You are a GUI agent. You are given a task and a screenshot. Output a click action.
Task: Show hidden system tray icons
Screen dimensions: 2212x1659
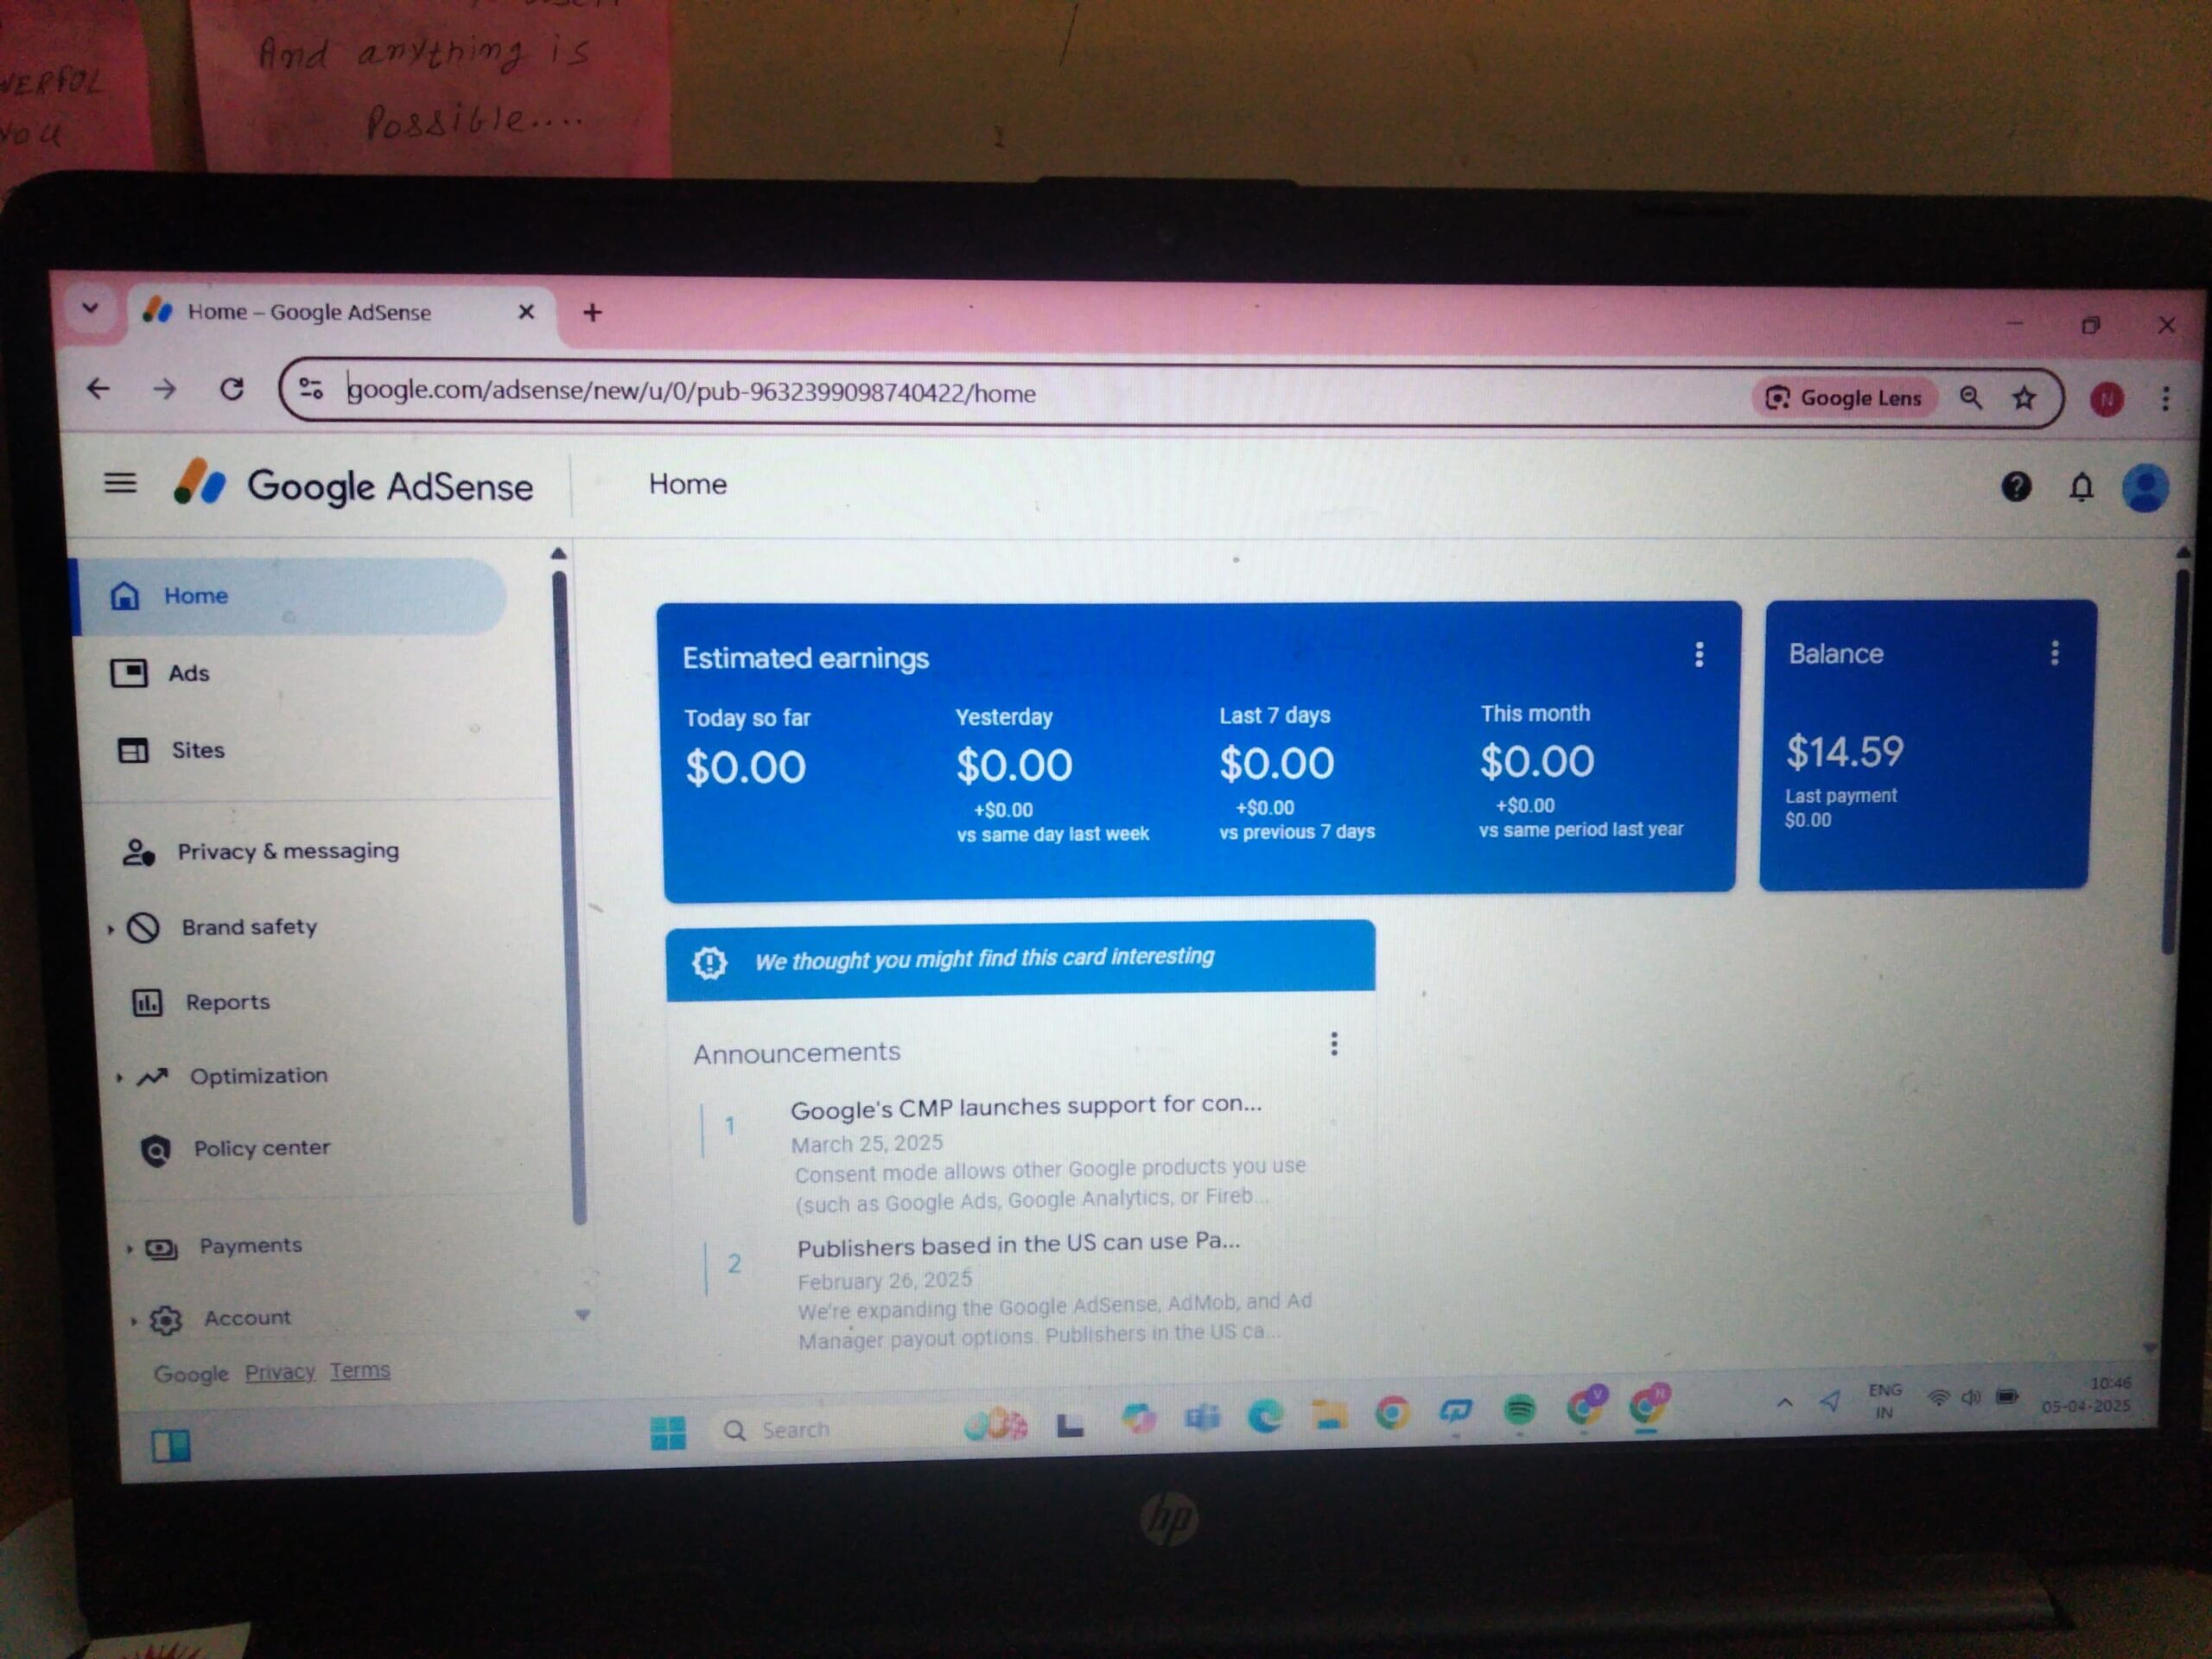(1785, 1402)
